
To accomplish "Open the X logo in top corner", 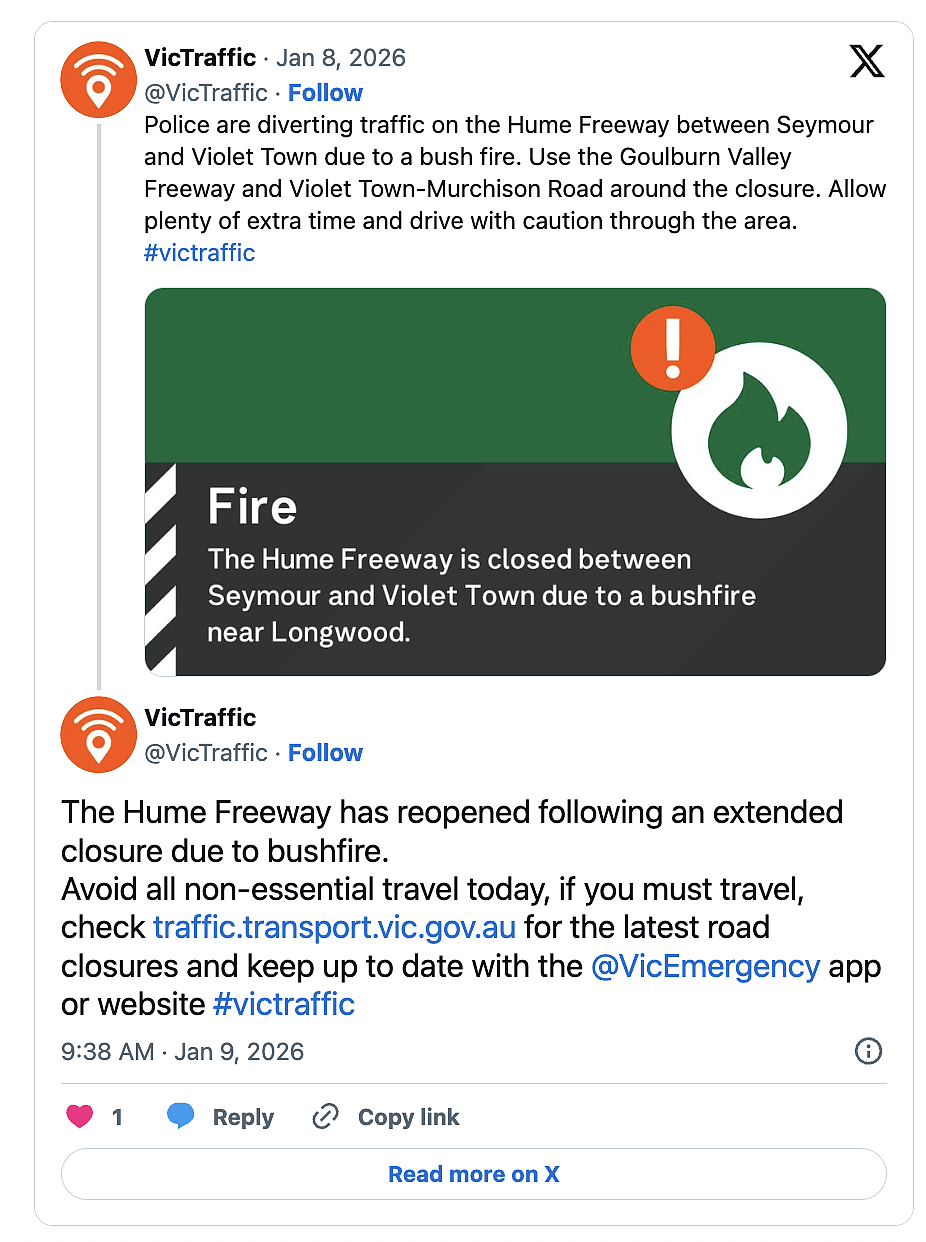I will [x=867, y=62].
